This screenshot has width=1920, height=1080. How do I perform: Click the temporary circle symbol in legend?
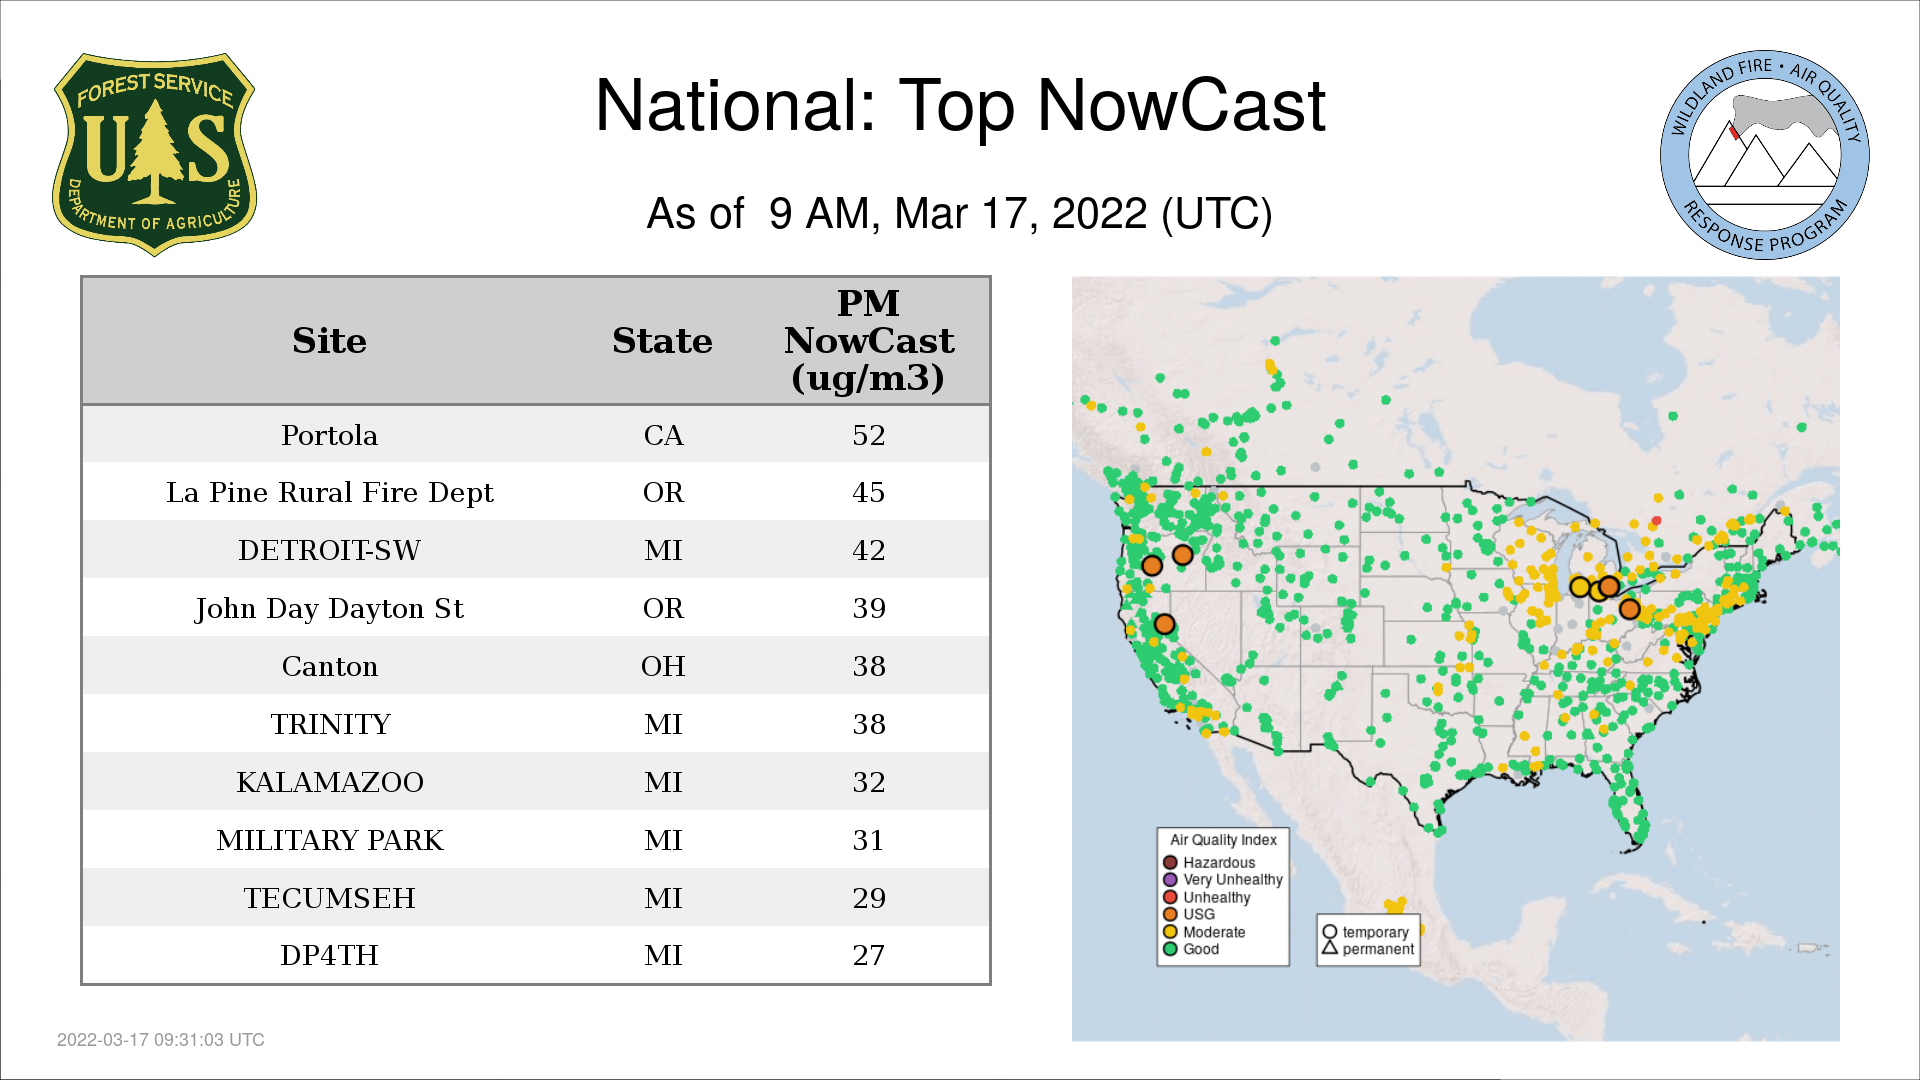click(x=1330, y=932)
